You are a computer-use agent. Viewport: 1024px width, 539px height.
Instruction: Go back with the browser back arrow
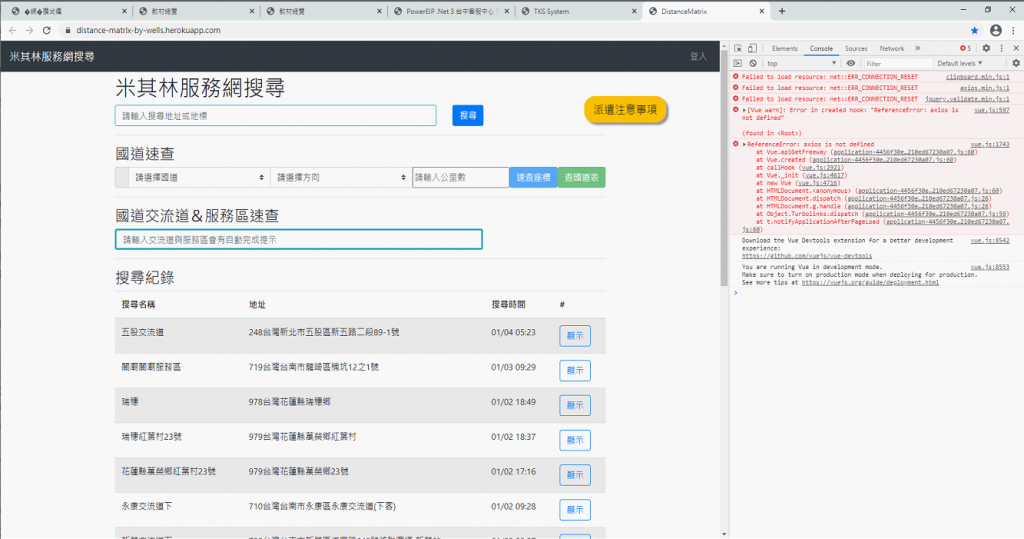pyautogui.click(x=12, y=30)
